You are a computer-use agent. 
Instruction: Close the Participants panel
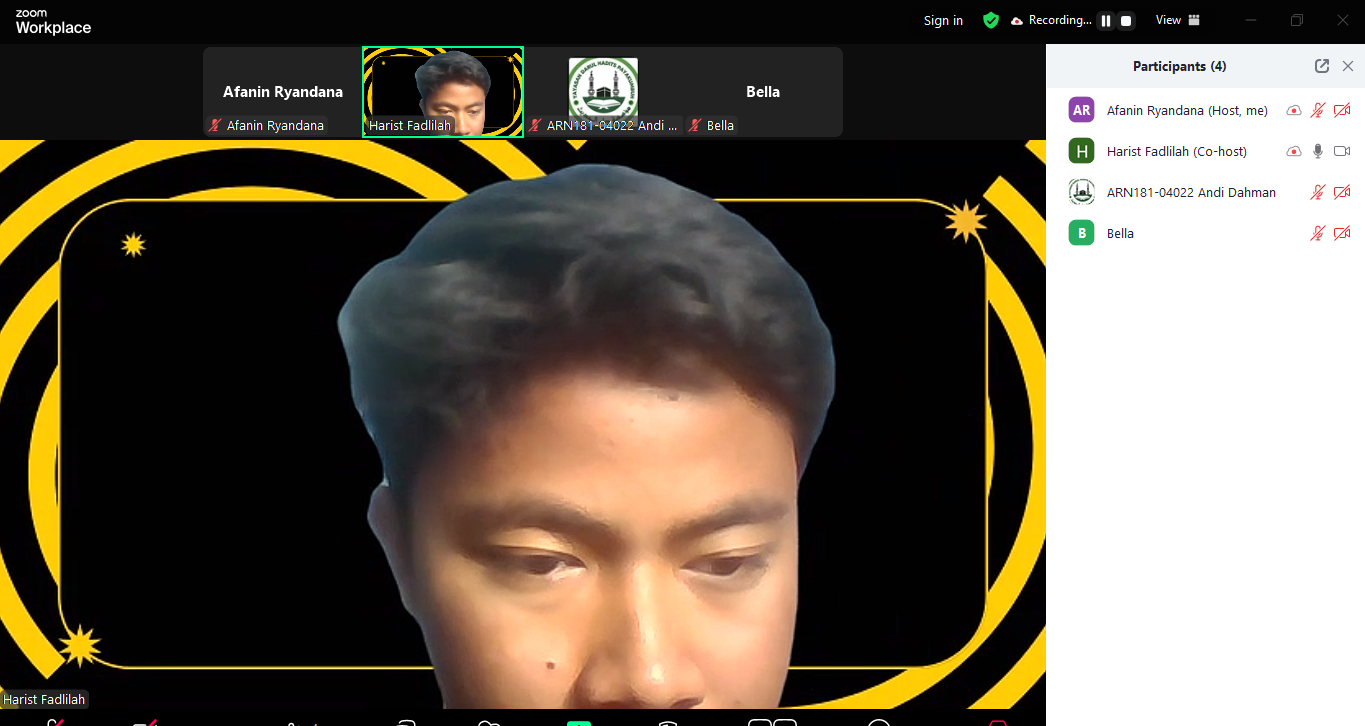pos(1348,66)
